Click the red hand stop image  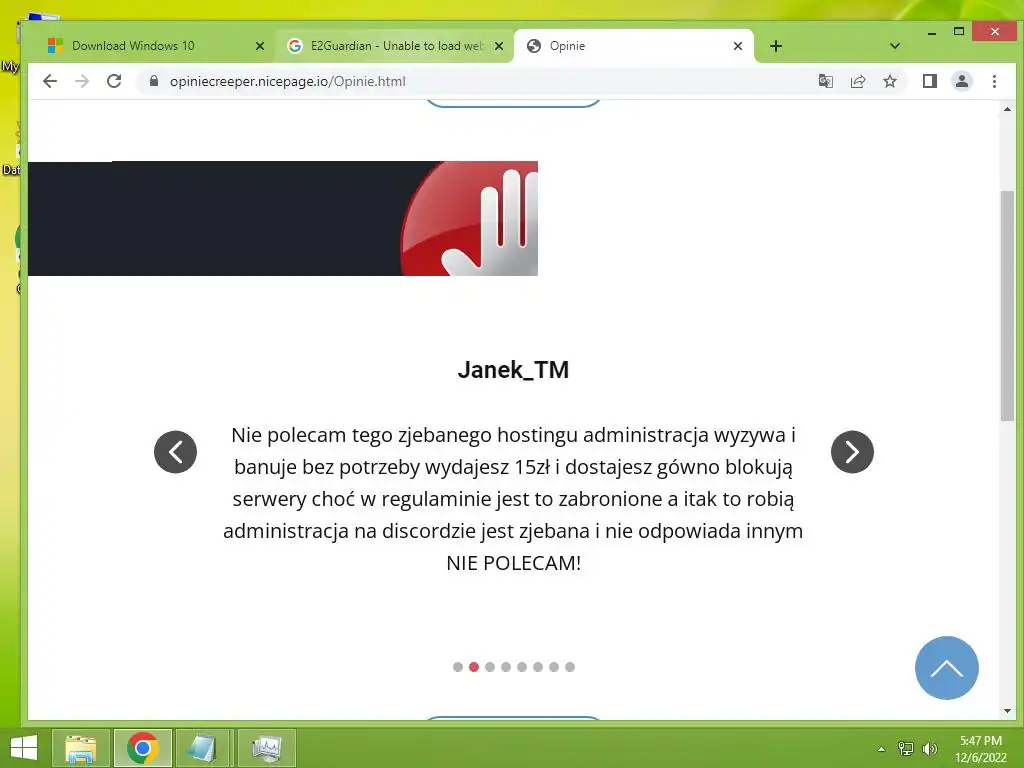click(470, 219)
